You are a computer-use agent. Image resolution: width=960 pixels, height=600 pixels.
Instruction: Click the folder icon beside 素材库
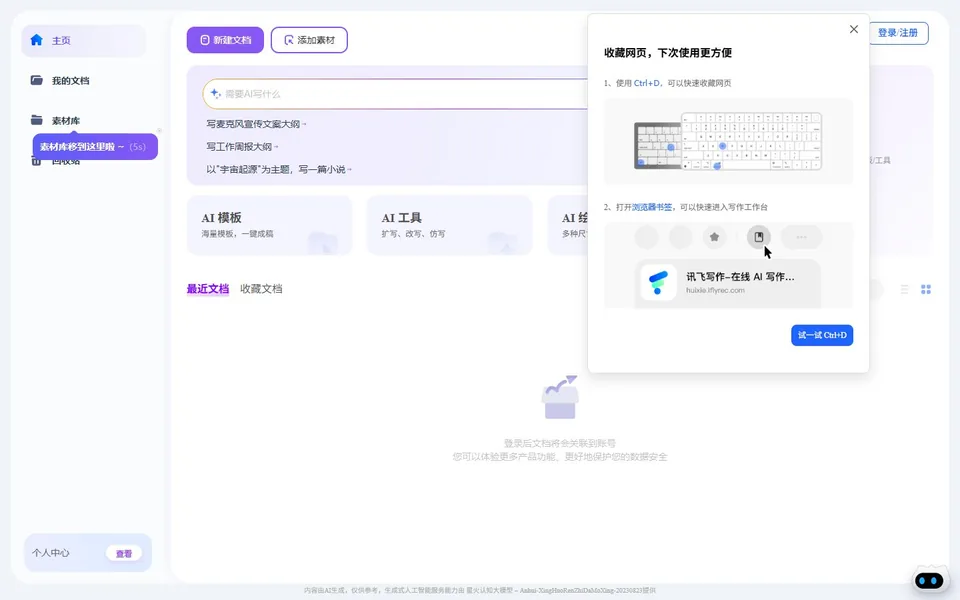pos(37,120)
